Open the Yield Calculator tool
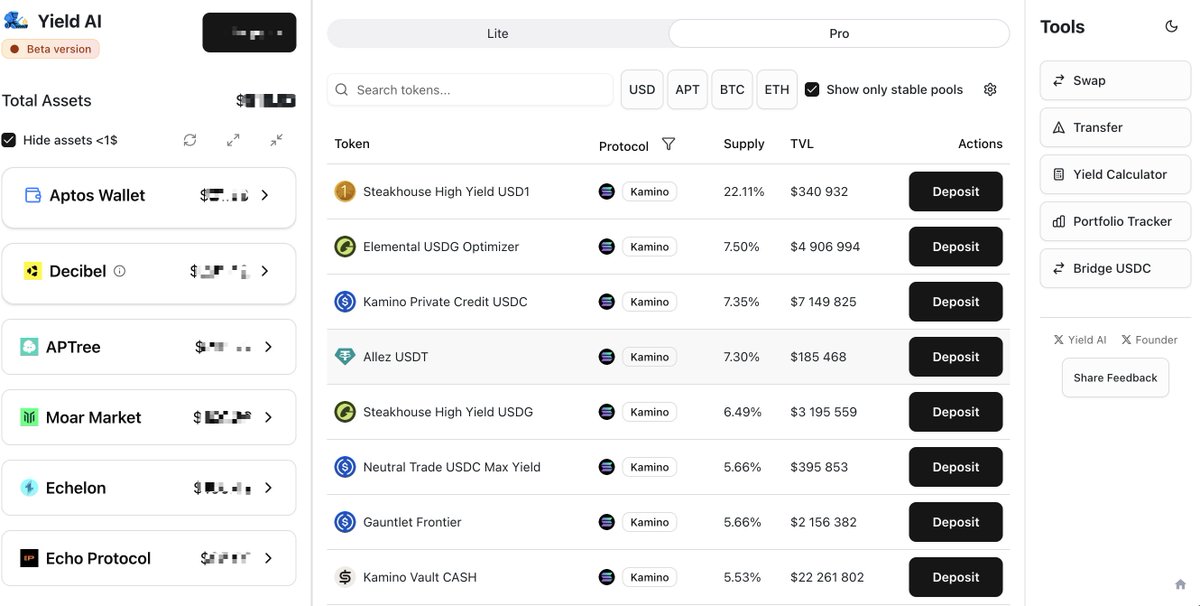The height and width of the screenshot is (606, 1200). point(1116,174)
